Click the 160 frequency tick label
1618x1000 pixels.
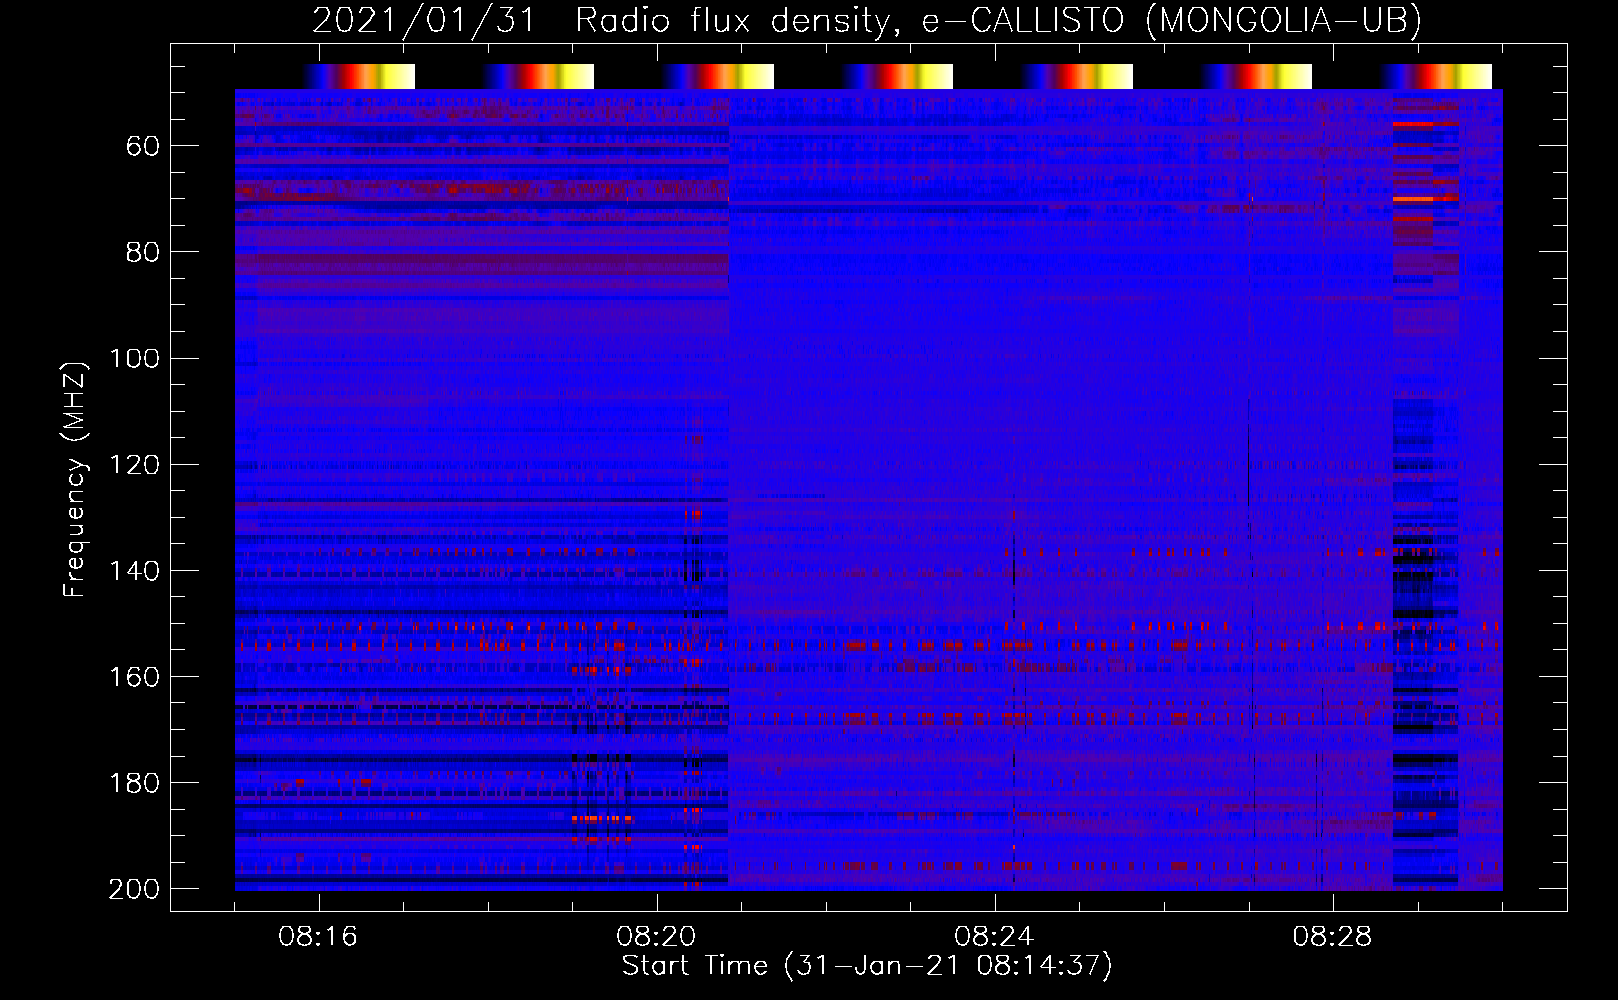(134, 677)
